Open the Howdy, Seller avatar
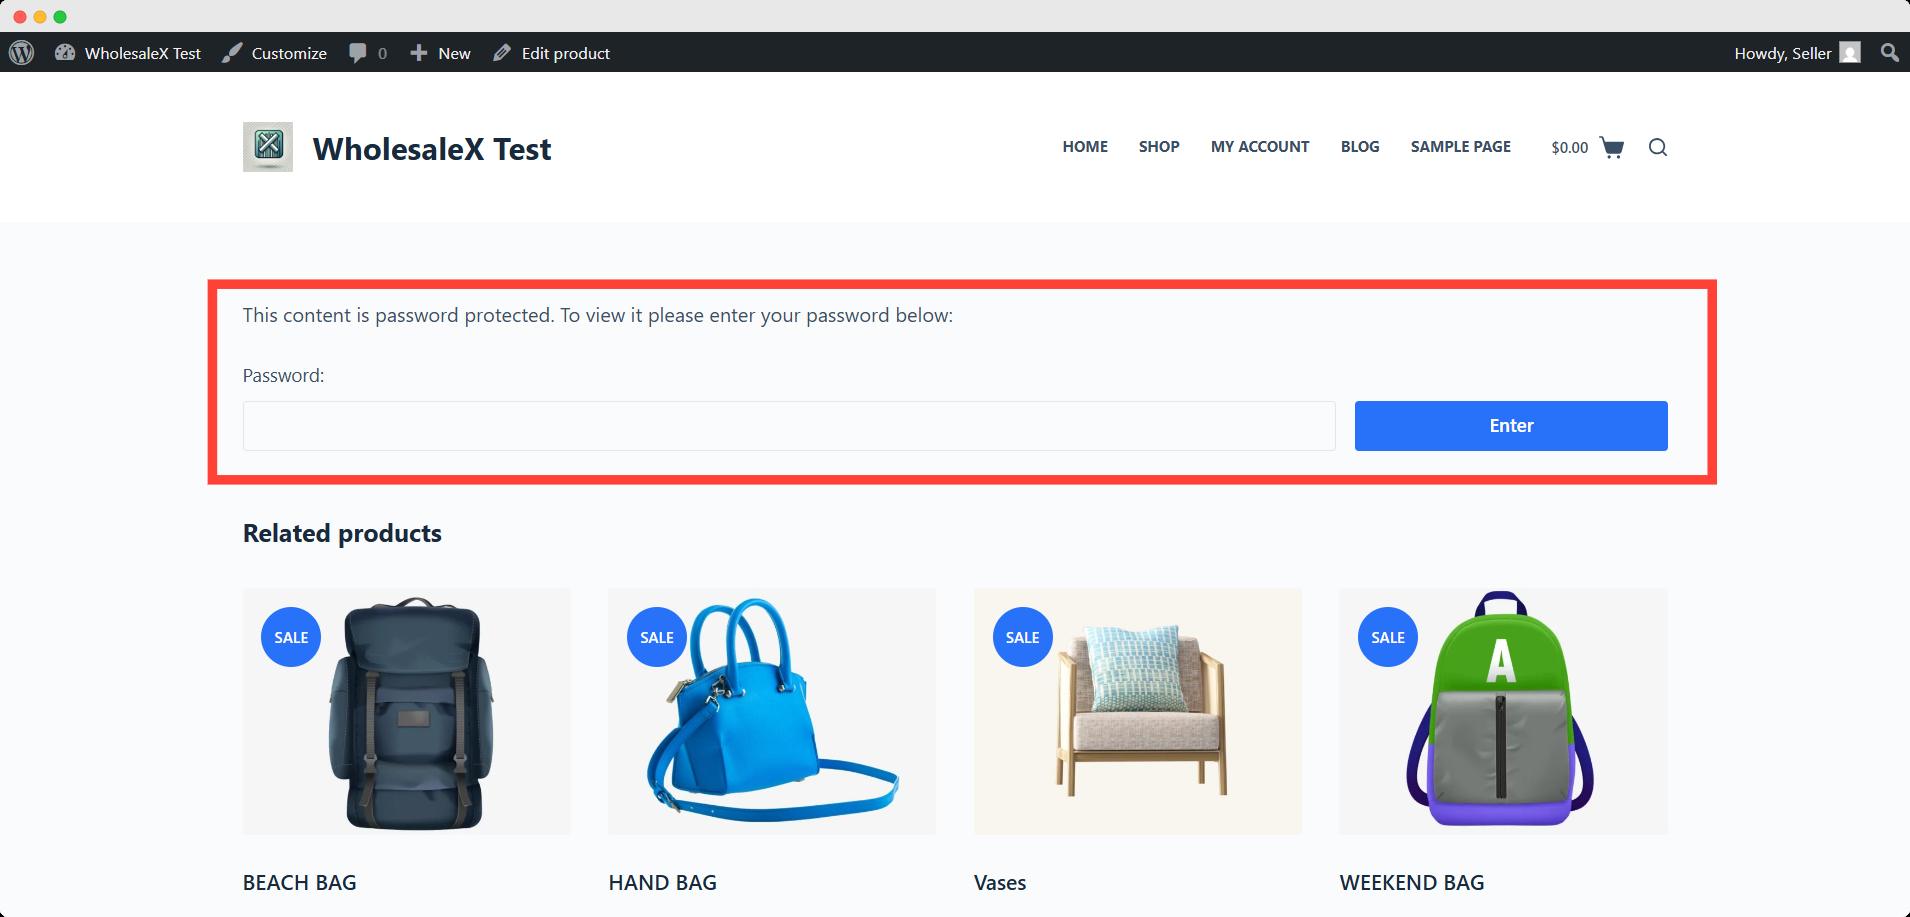This screenshot has height=917, width=1910. [x=1850, y=53]
